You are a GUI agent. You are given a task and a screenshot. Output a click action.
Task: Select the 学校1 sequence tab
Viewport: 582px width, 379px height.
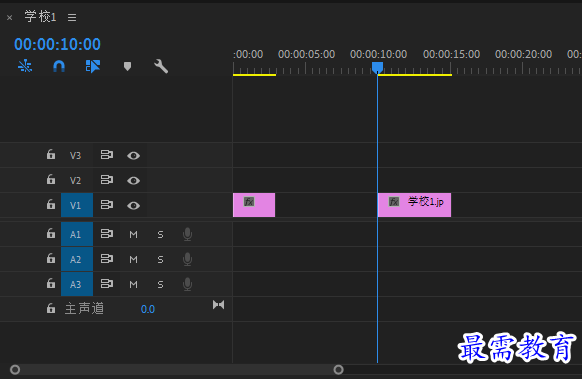pos(40,17)
